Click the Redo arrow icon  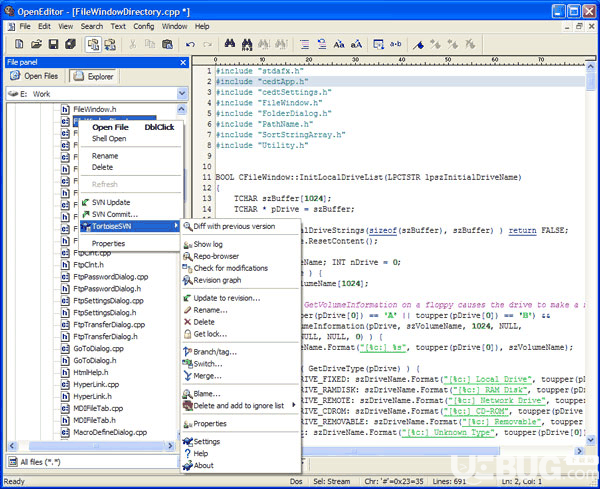pos(207,44)
